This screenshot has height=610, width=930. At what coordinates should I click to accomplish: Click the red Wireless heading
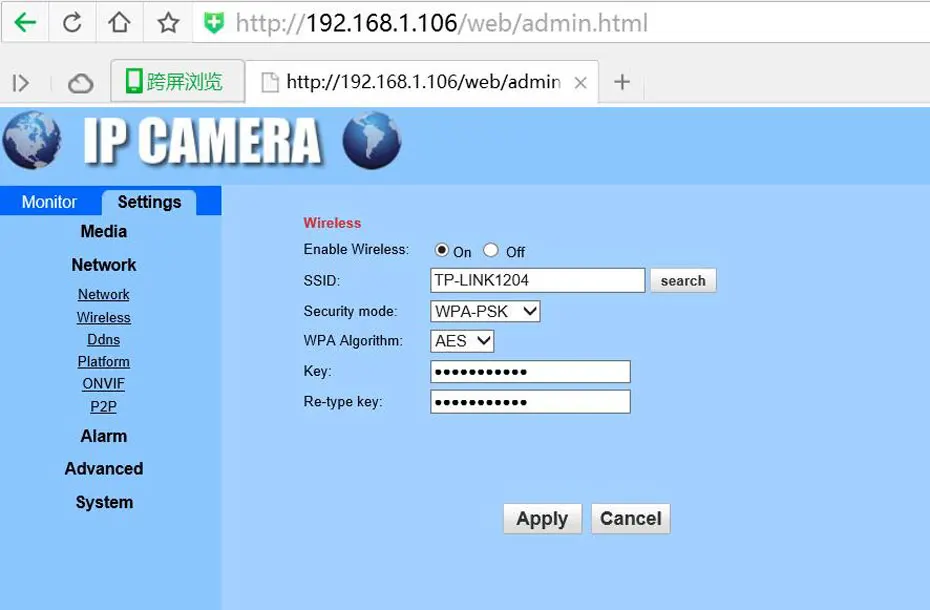tap(332, 223)
